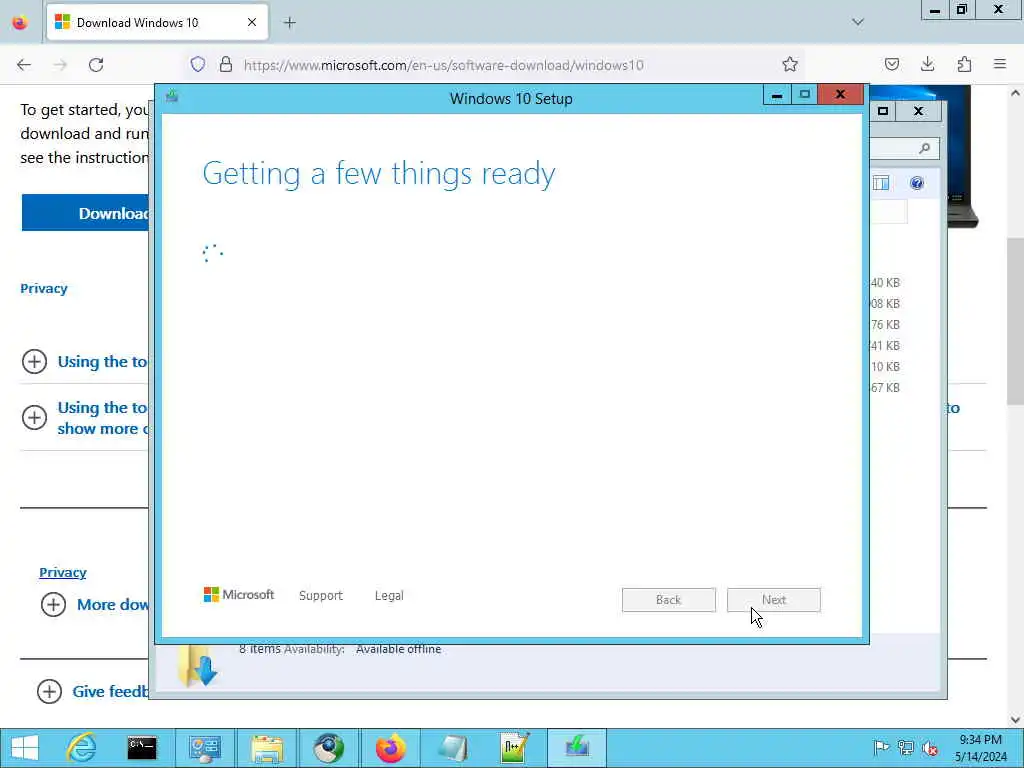Image resolution: width=1024 pixels, height=768 pixels.
Task: Close the Windows 10 Setup window
Action: [840, 95]
